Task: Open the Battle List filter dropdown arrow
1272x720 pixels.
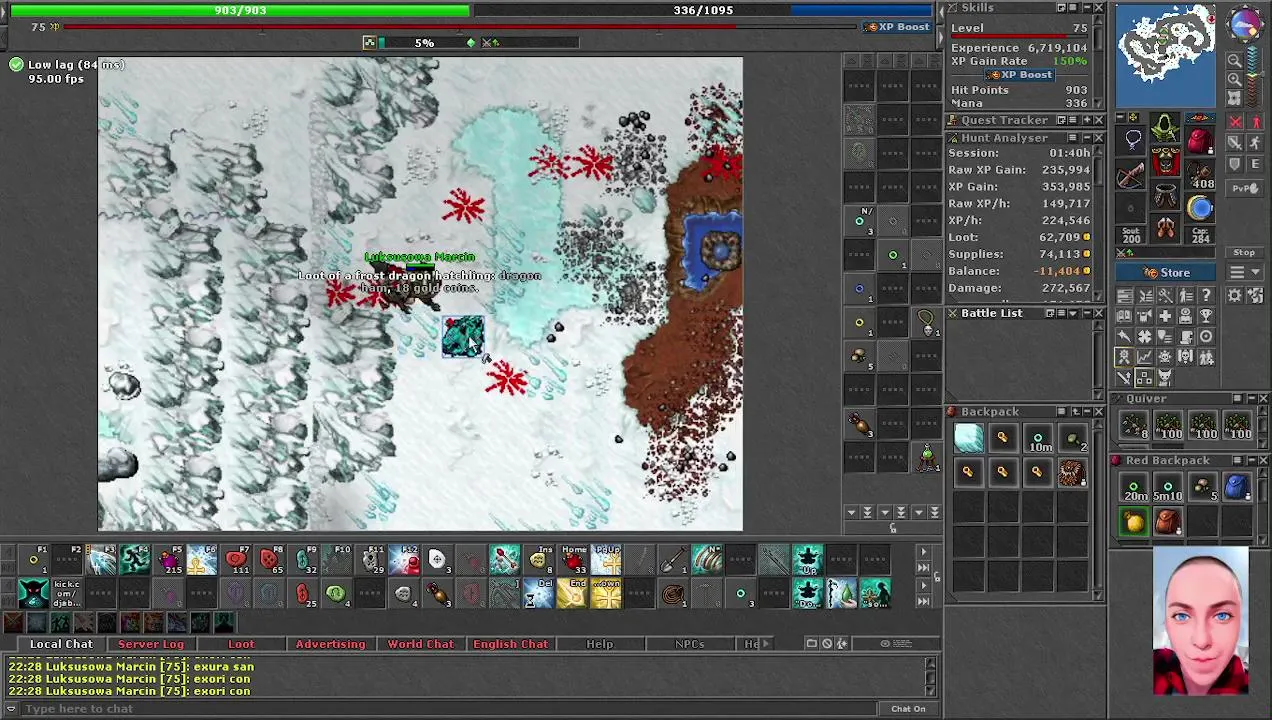Action: 1073,313
